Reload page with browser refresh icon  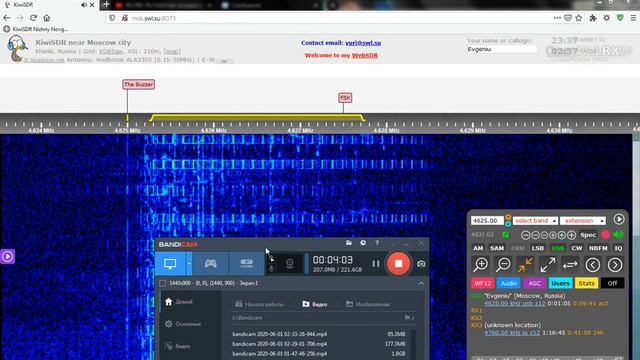[33, 18]
